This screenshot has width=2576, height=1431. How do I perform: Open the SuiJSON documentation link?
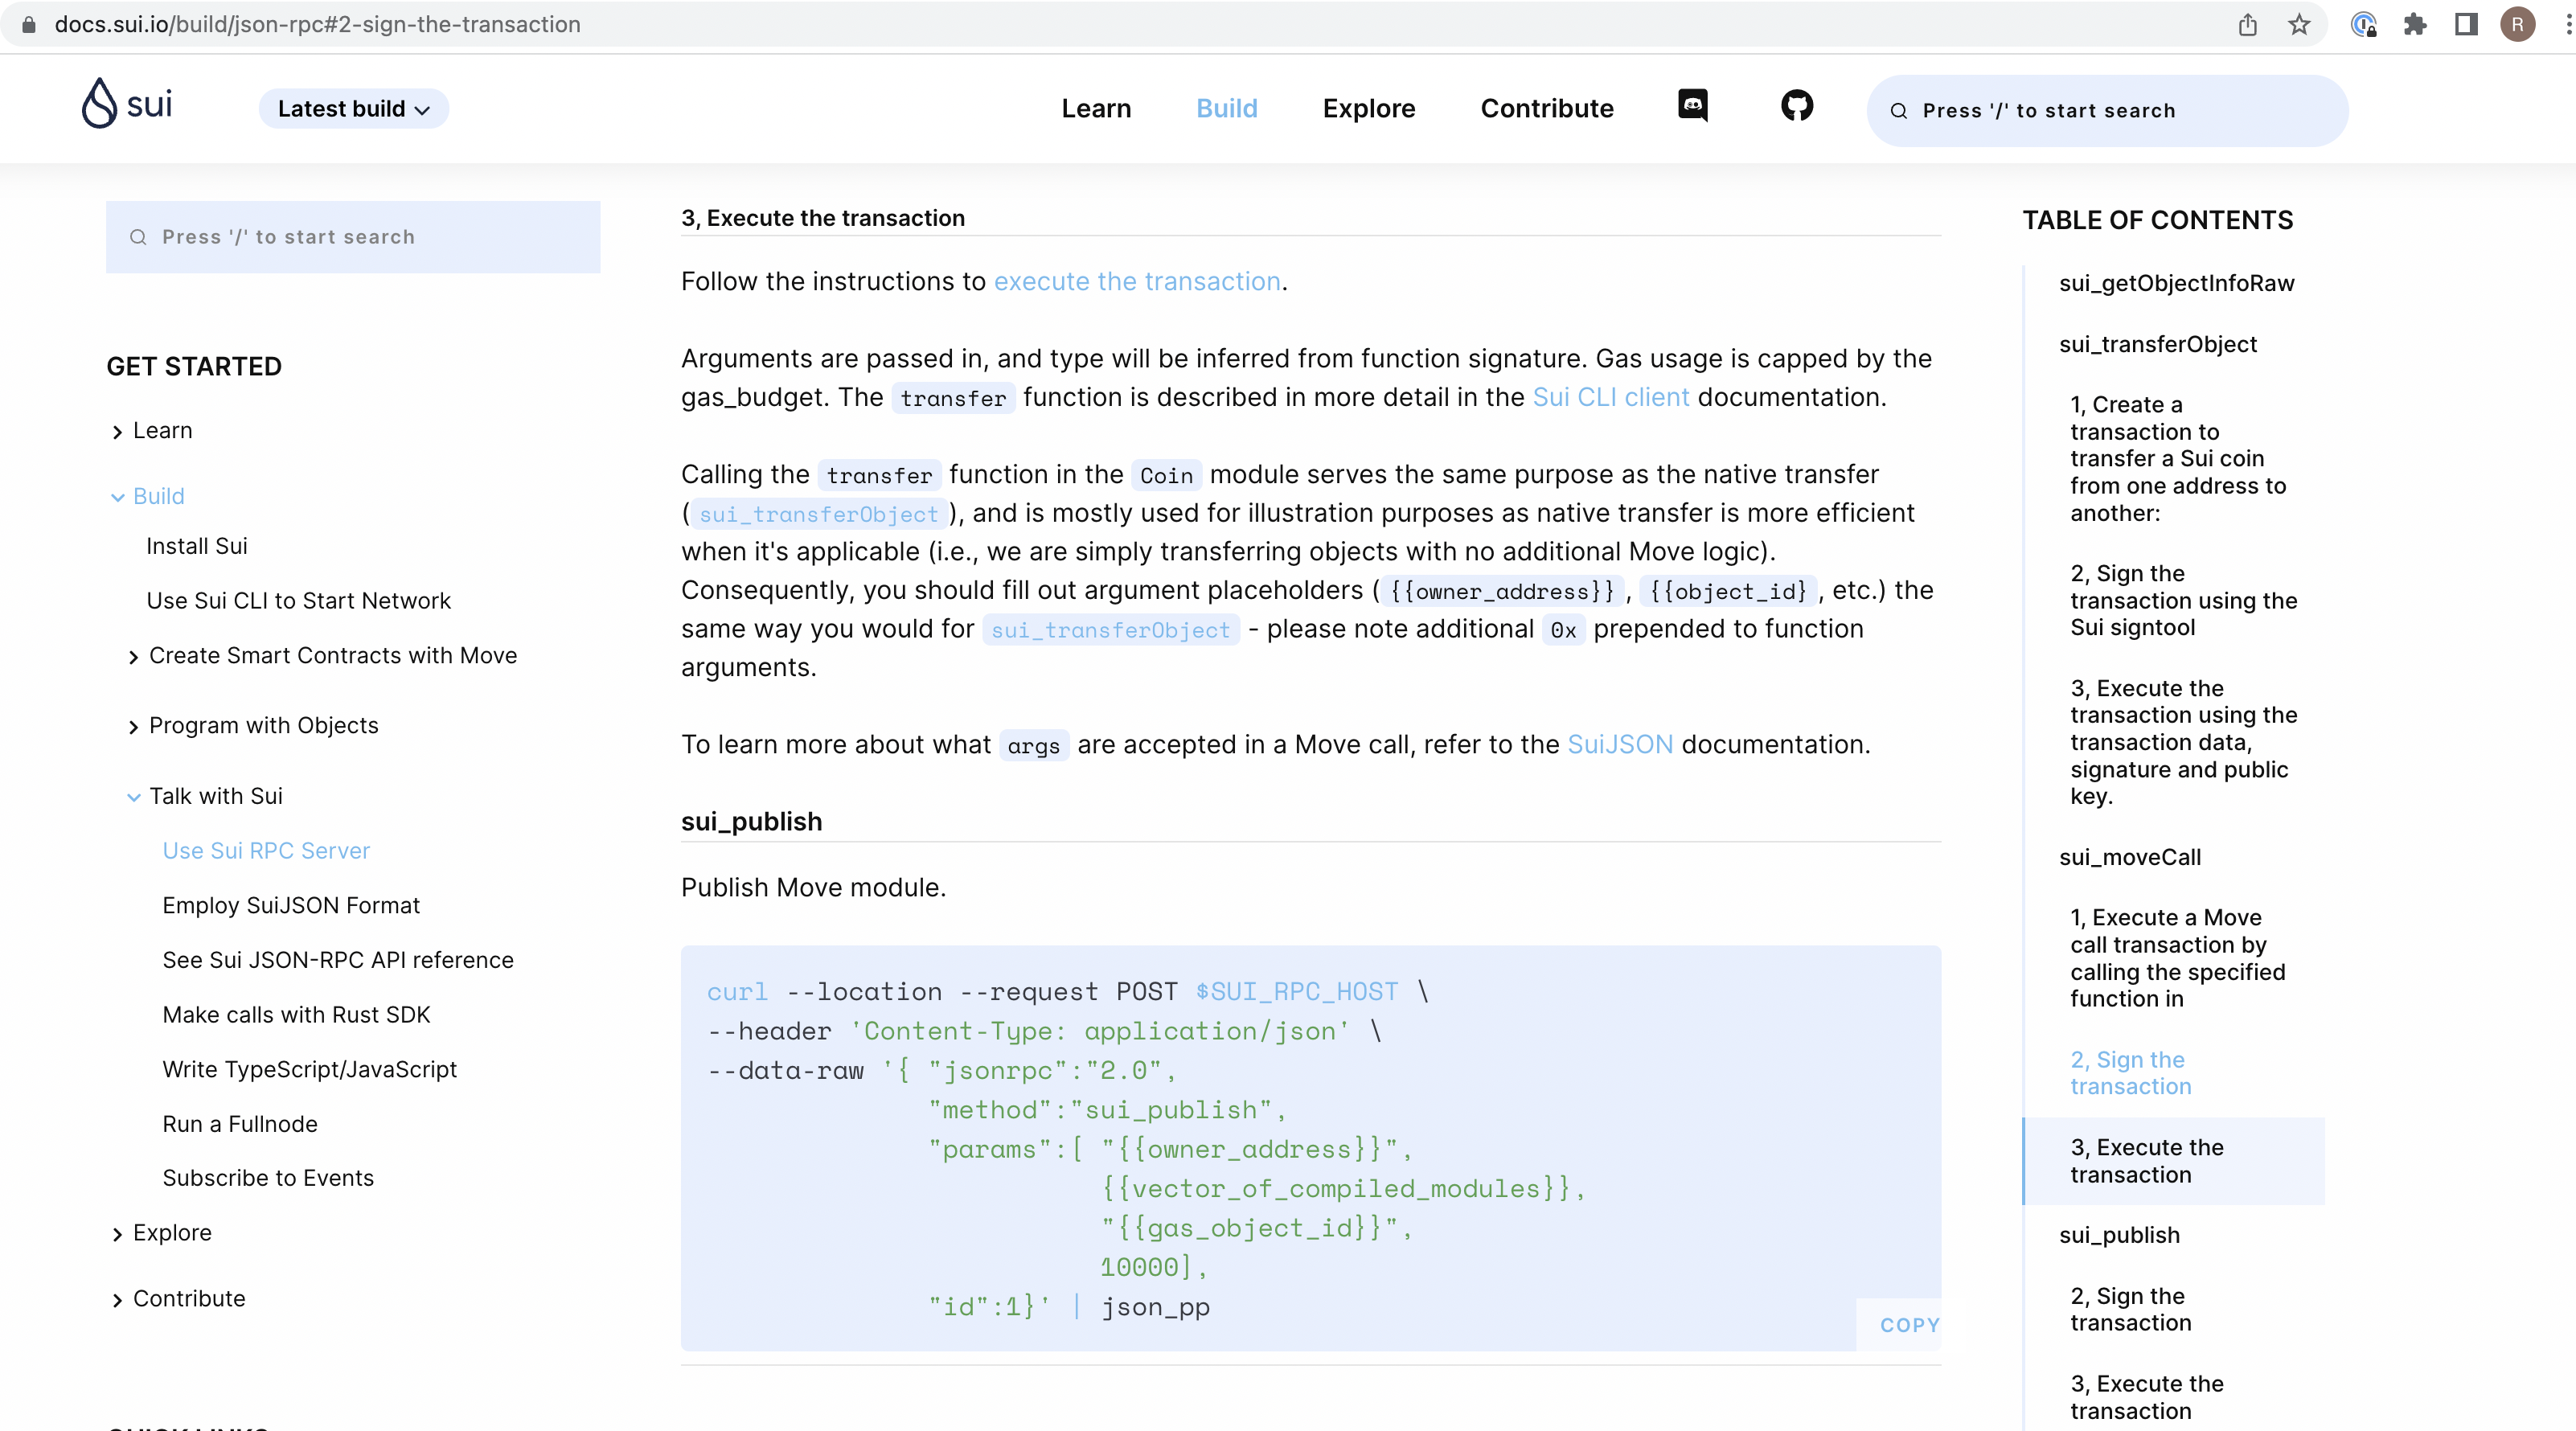[1619, 744]
